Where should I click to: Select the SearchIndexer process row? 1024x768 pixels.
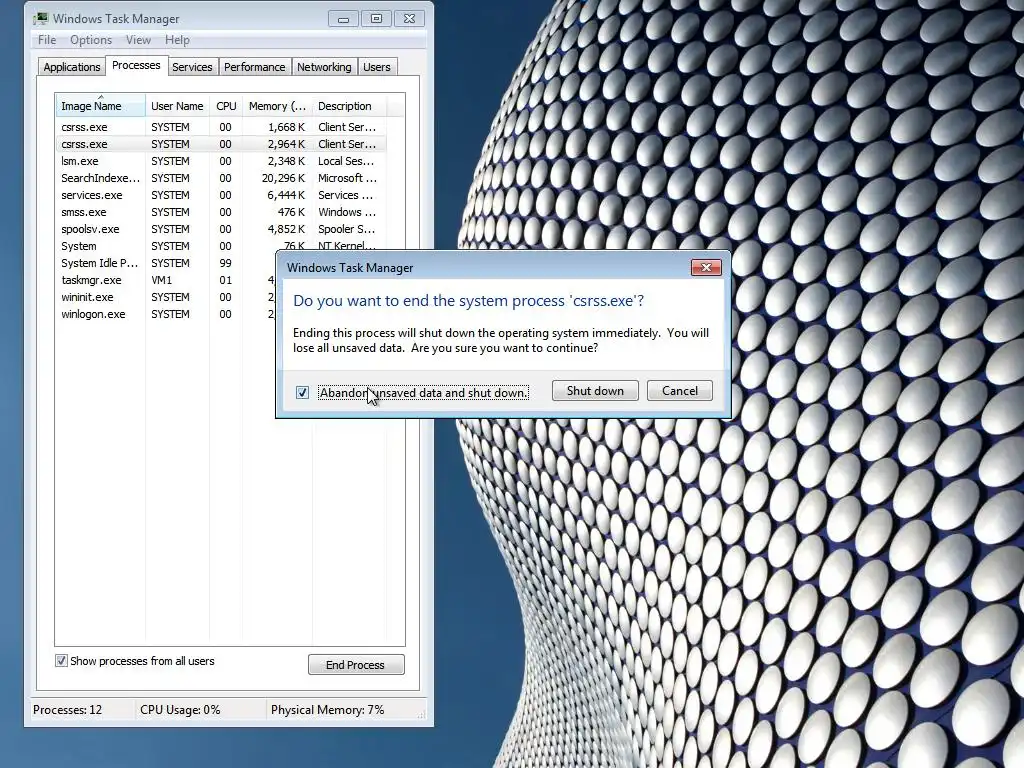pyautogui.click(x=221, y=178)
